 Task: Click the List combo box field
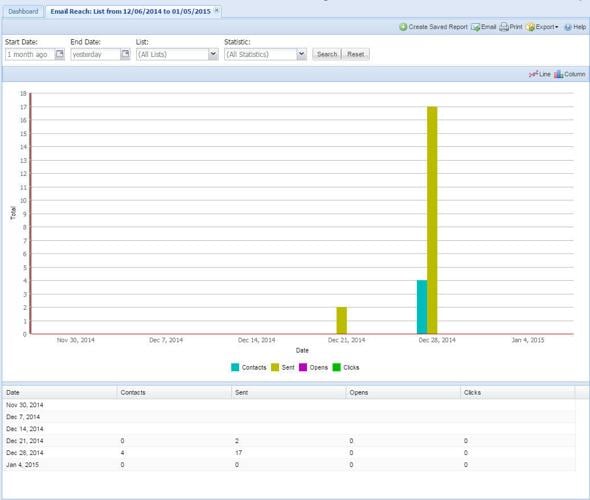pyautogui.click(x=172, y=55)
